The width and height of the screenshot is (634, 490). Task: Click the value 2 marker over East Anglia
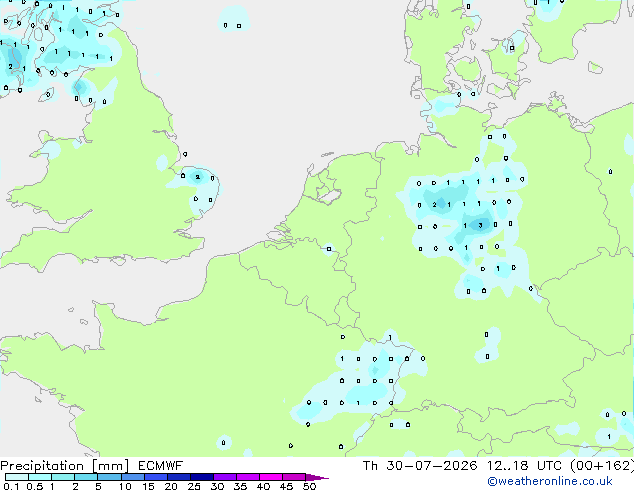(198, 177)
